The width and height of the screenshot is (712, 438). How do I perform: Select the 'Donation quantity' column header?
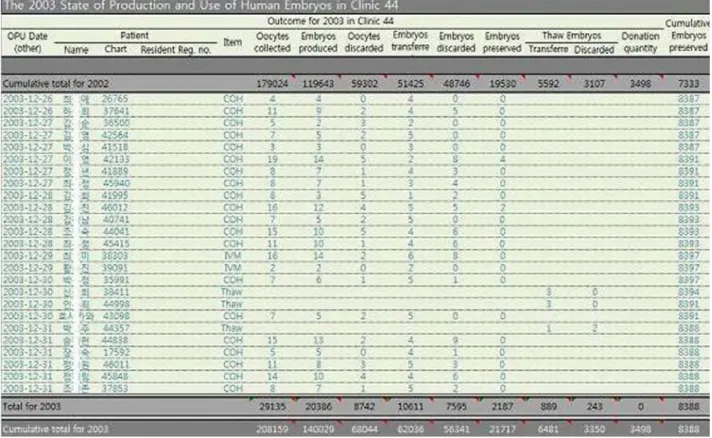coord(640,42)
